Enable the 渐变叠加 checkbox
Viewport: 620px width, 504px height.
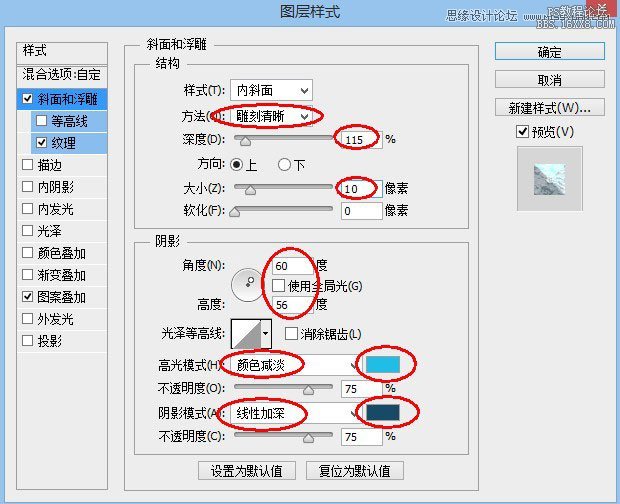27,274
